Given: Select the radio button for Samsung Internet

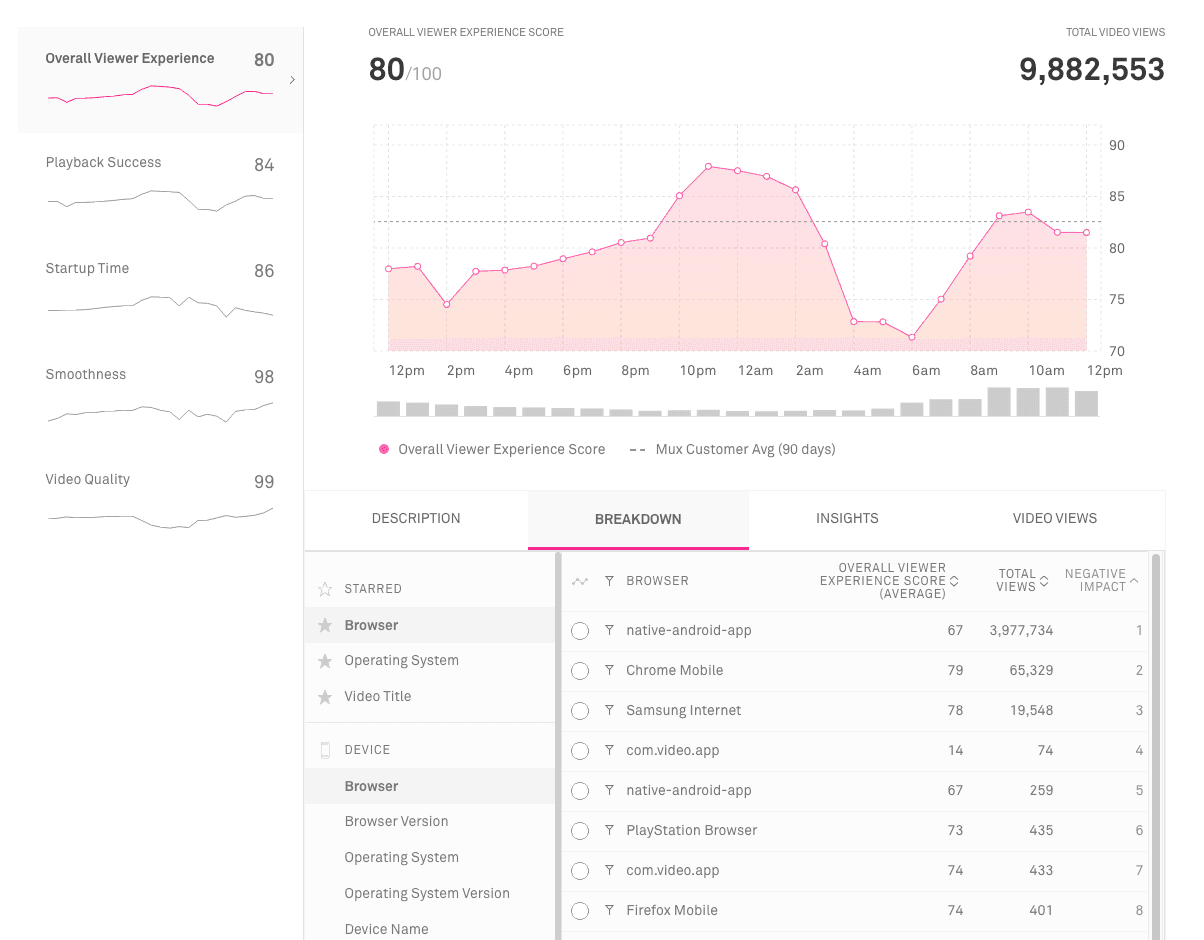Looking at the screenshot, I should pos(580,711).
